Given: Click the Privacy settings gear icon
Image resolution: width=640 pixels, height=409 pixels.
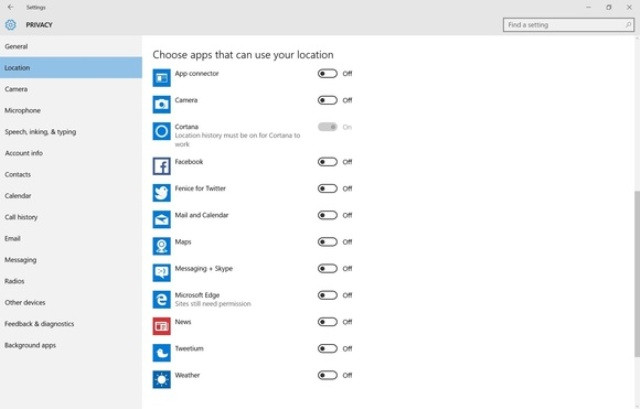Looking at the screenshot, I should click(x=11, y=25).
